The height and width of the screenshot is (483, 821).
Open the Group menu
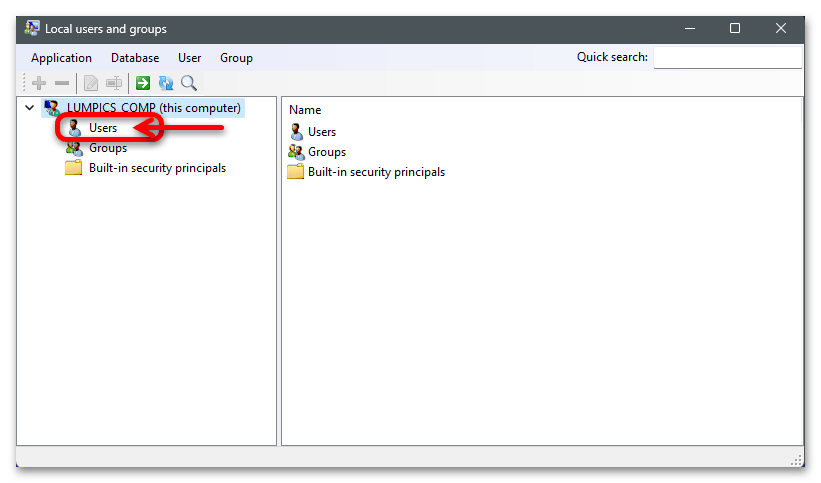point(236,58)
